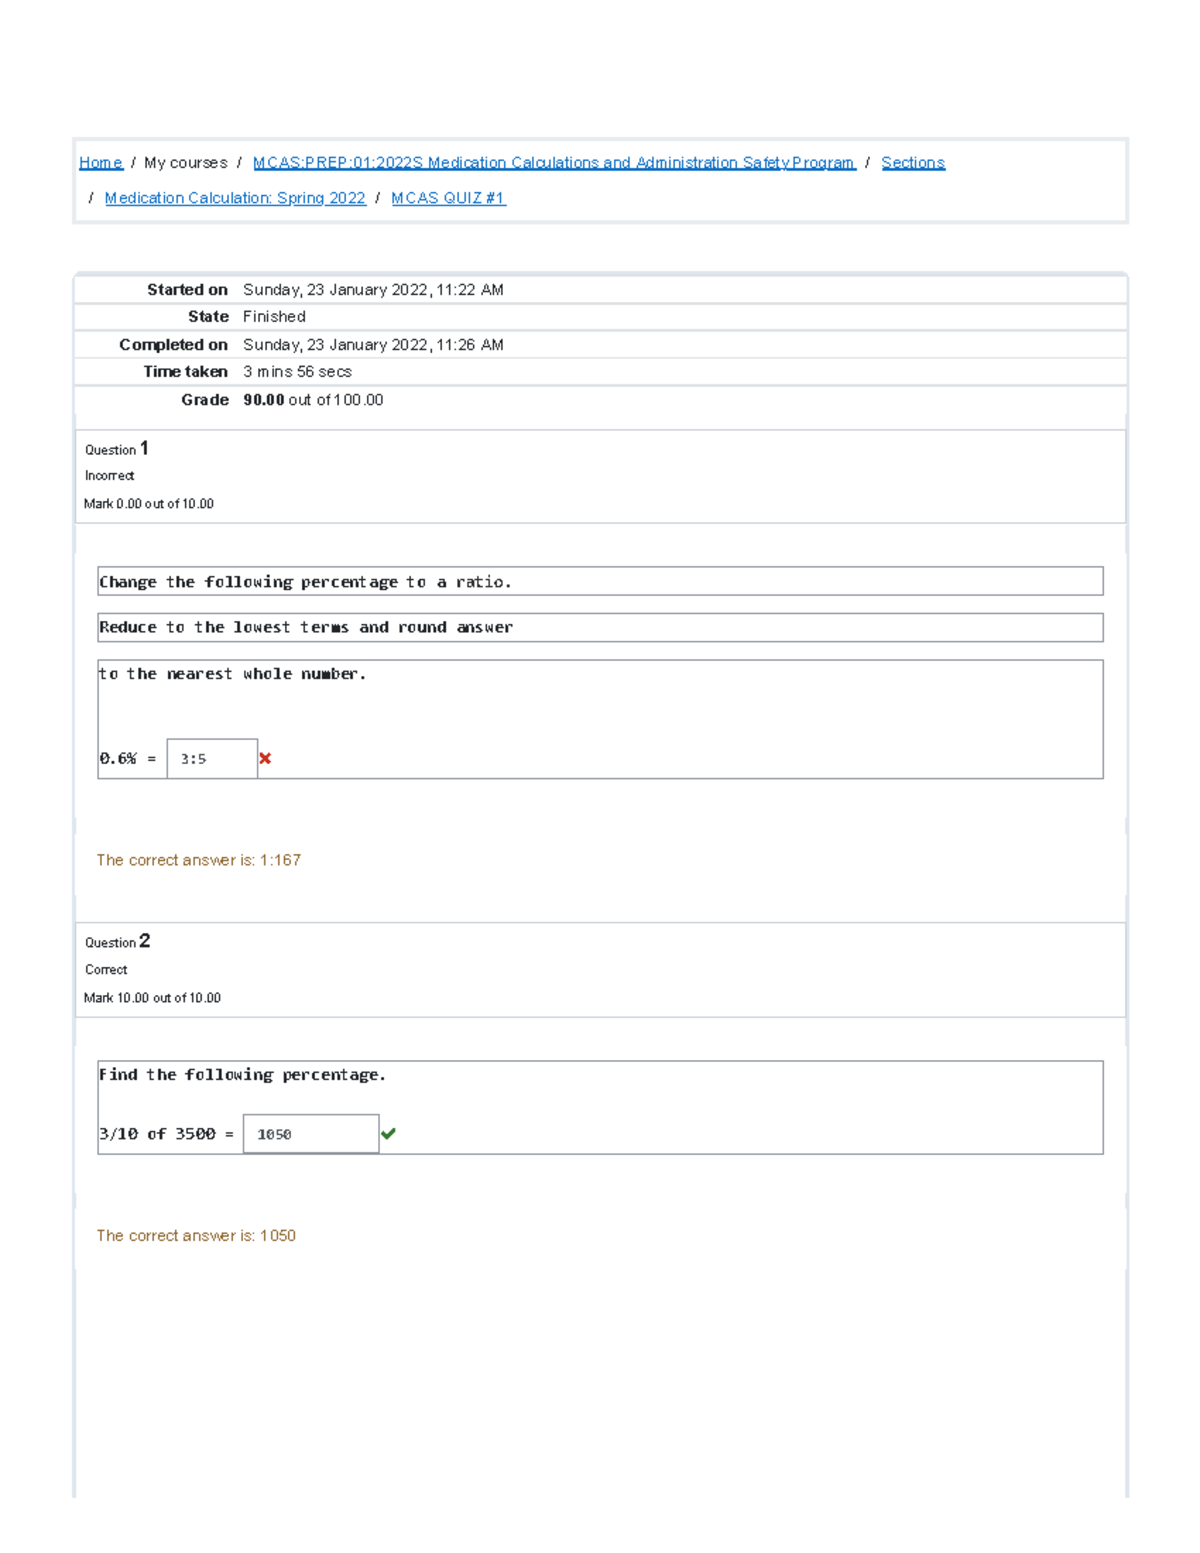
Task: Click the green check mark icon
Action: coord(388,1134)
